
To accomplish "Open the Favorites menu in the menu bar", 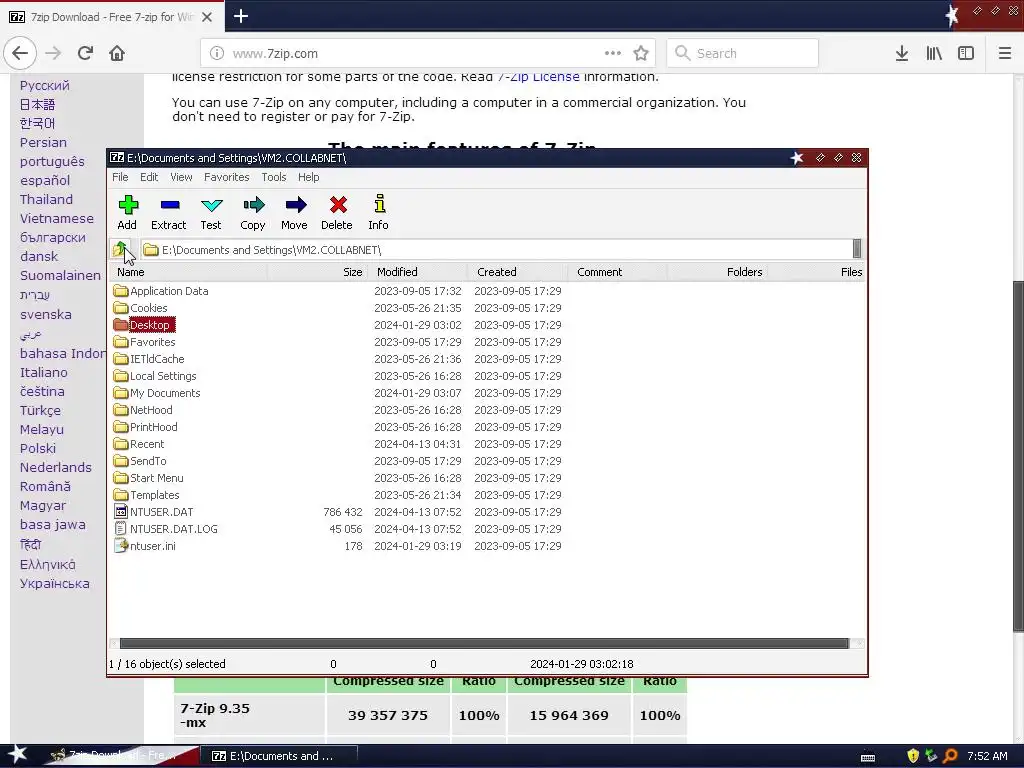I will [x=227, y=177].
